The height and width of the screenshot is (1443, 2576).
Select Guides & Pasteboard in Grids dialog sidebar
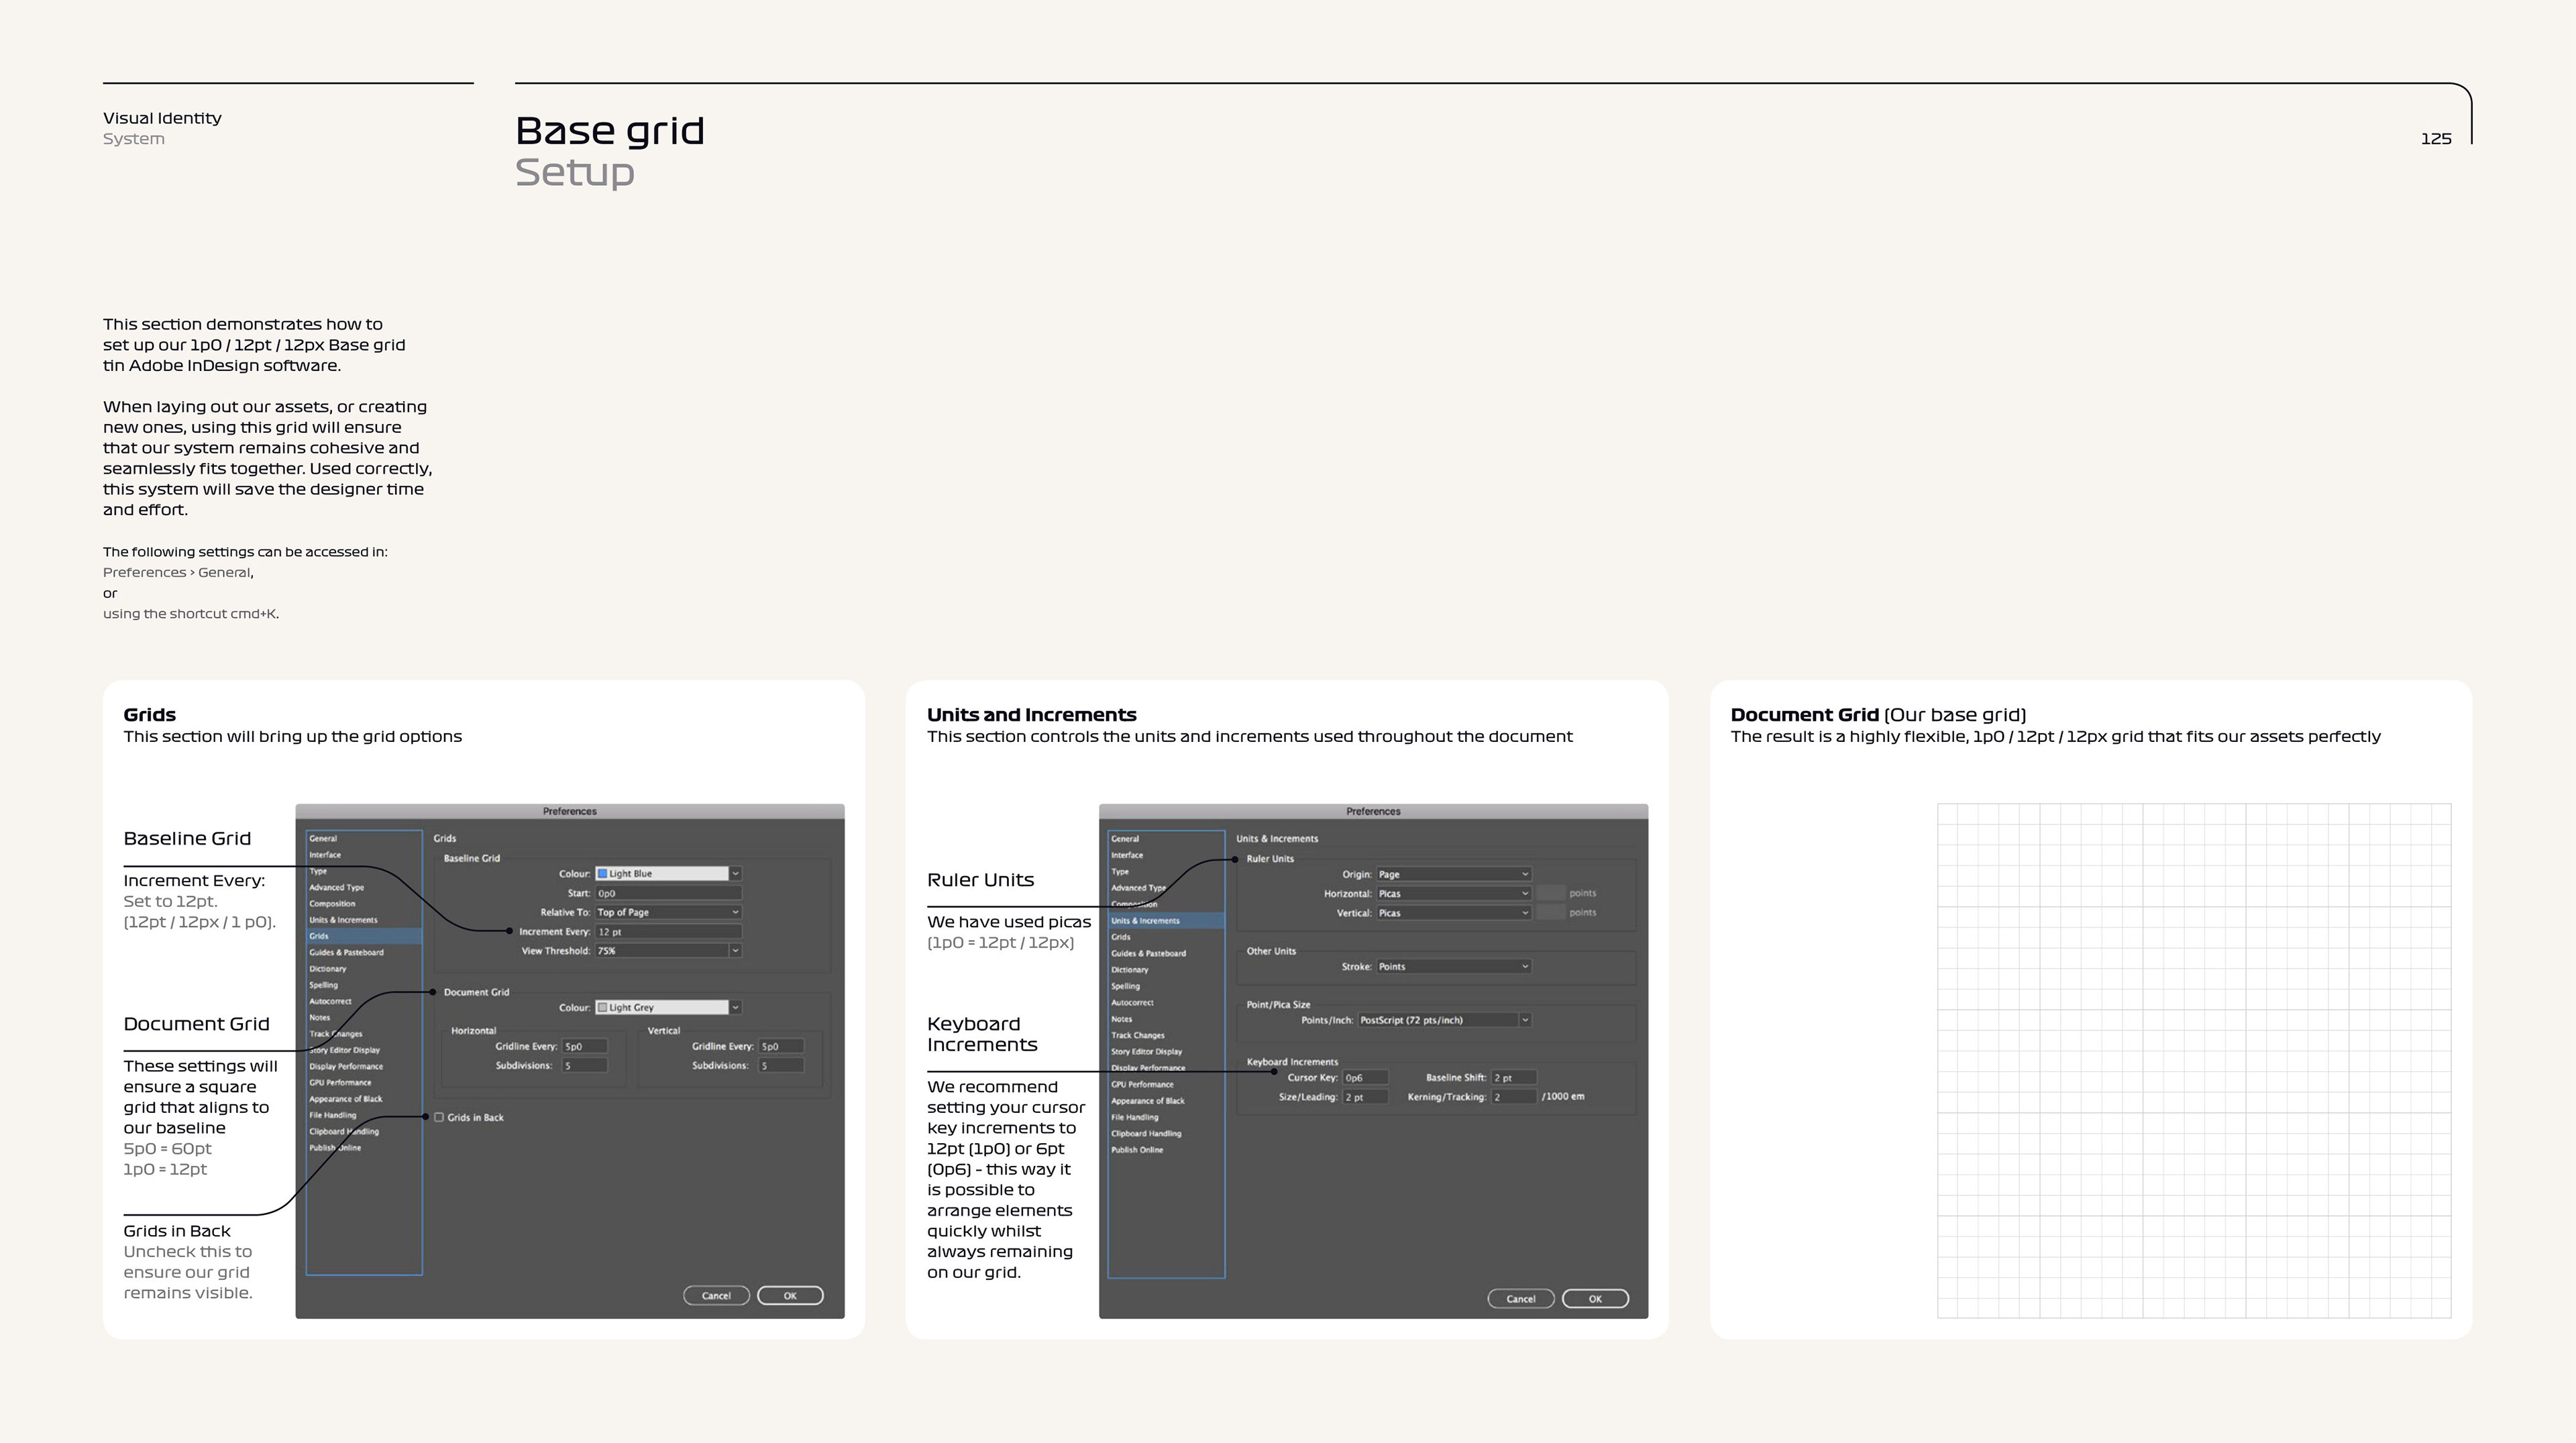pyautogui.click(x=346, y=953)
